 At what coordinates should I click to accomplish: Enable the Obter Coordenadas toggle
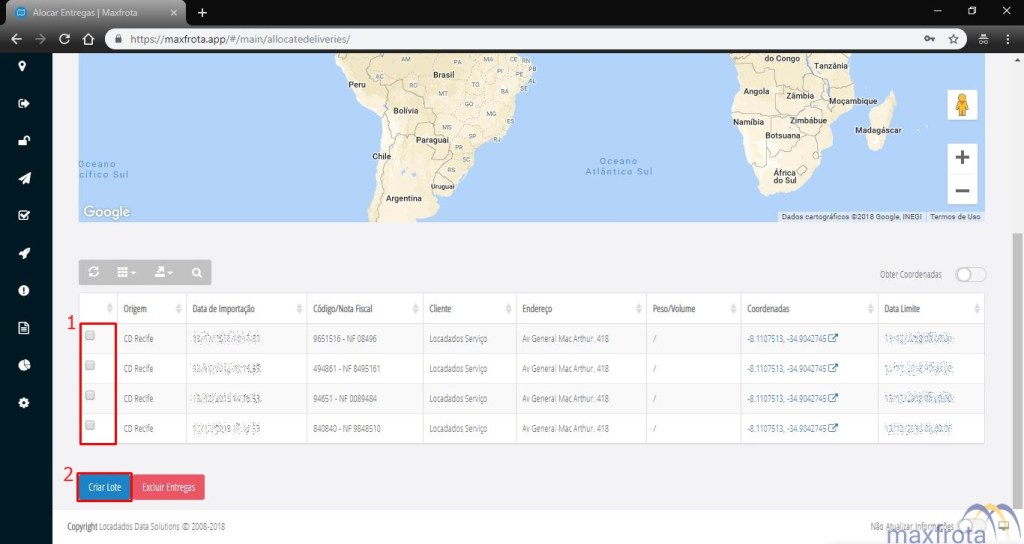tap(970, 275)
